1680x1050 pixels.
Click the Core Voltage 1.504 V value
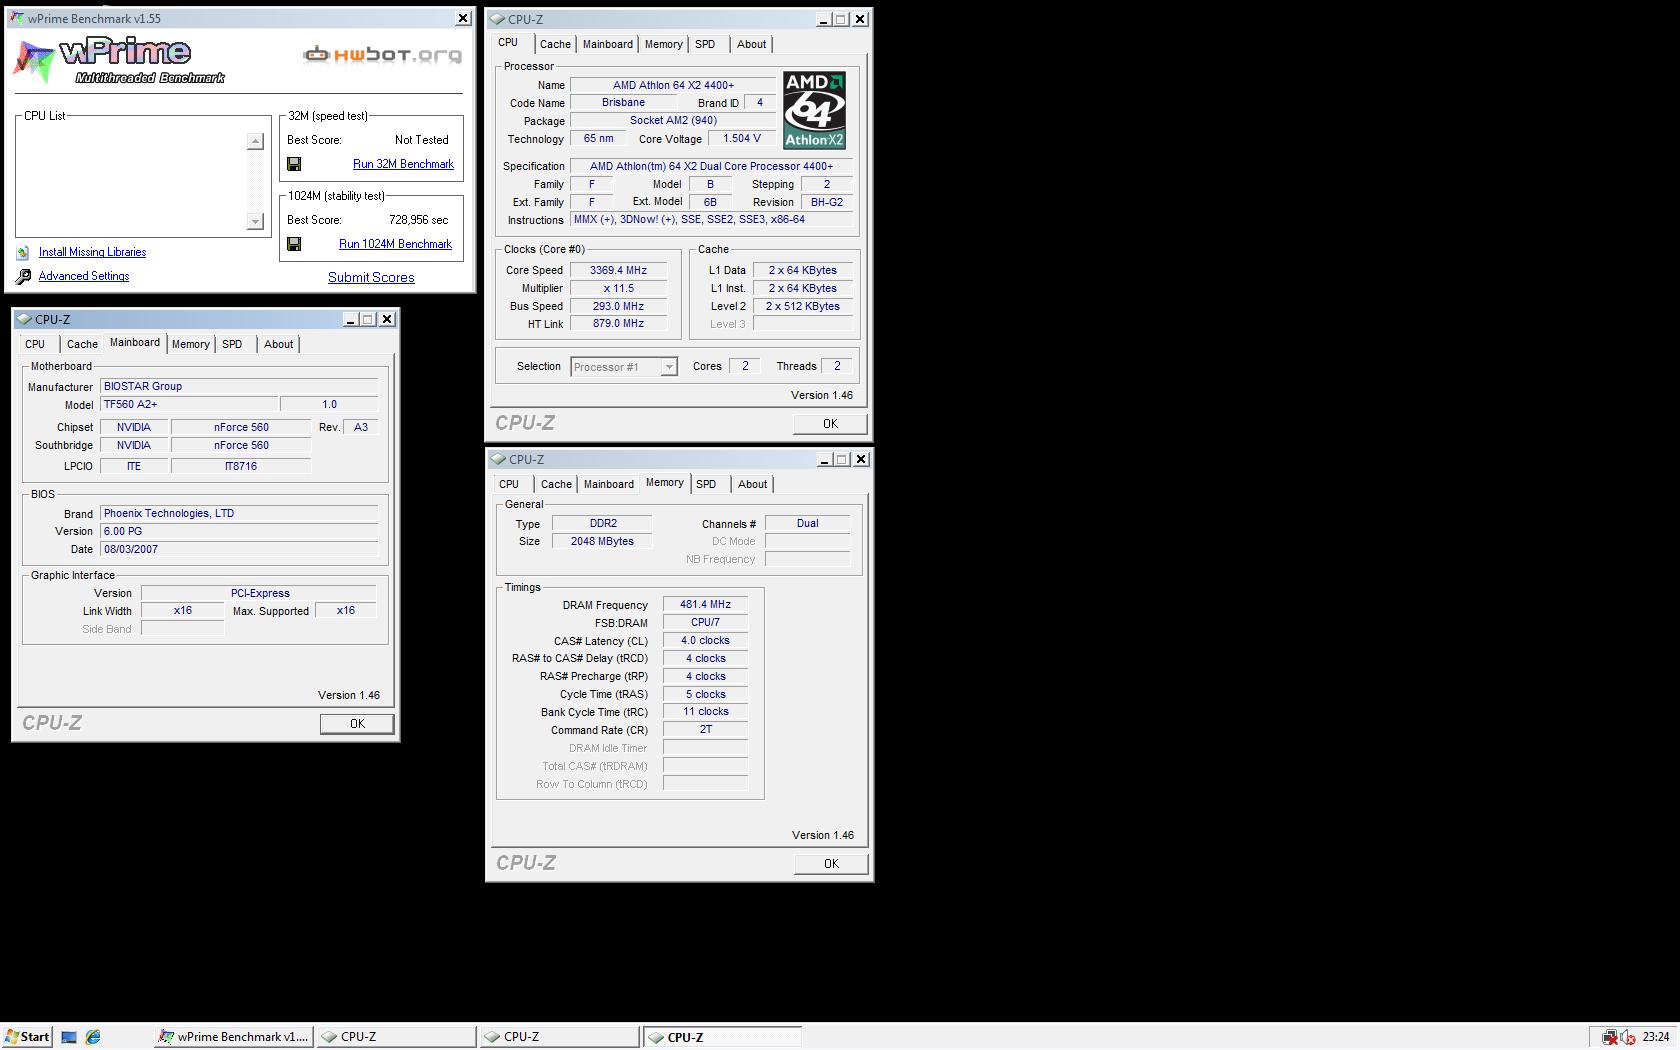tap(741, 138)
